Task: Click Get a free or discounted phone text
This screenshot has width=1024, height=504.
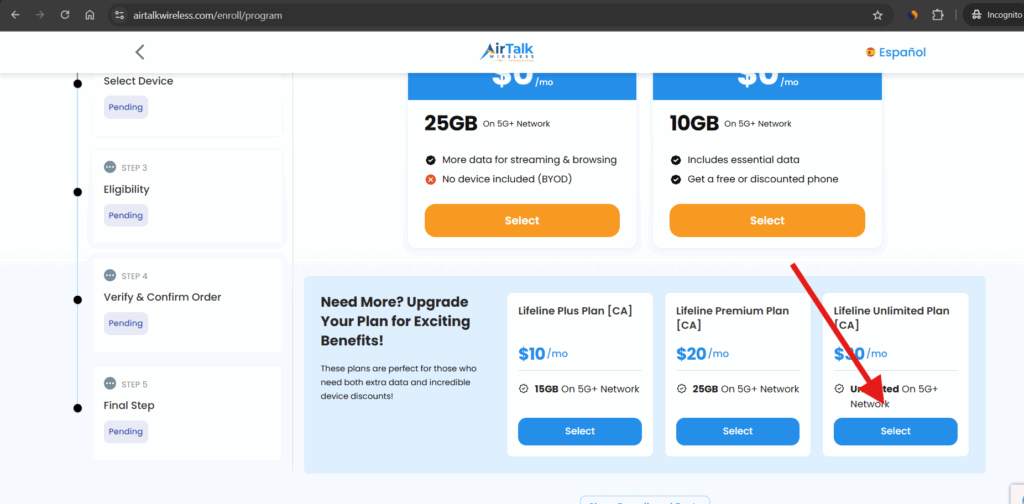Action: click(x=763, y=180)
